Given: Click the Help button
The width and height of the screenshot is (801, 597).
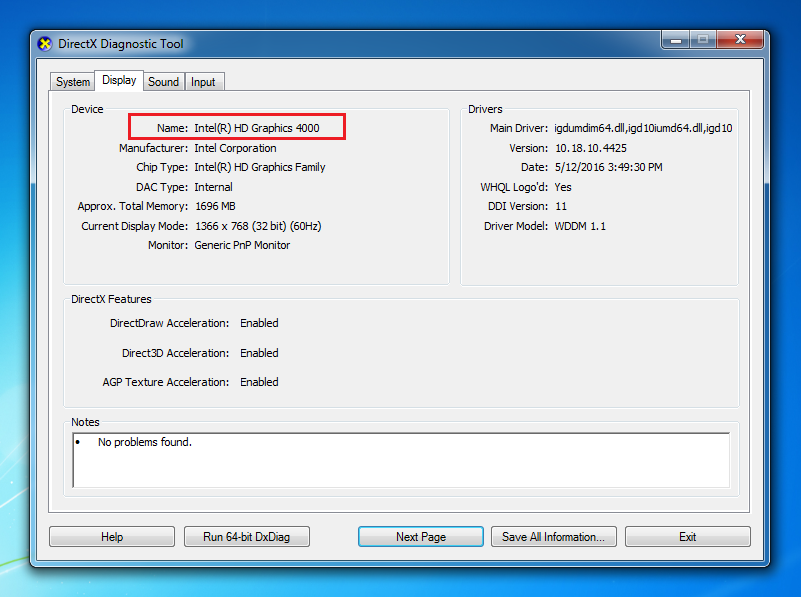Looking at the screenshot, I should coord(112,537).
